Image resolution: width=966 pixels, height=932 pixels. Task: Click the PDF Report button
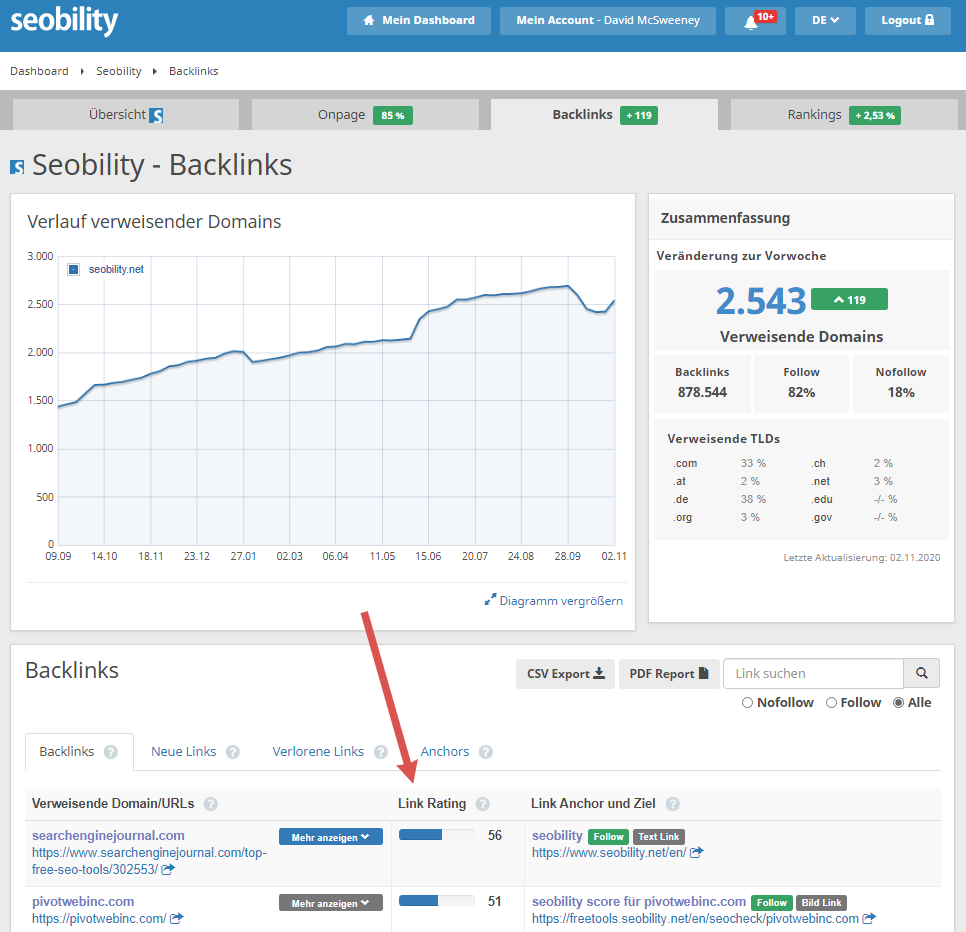tap(669, 673)
